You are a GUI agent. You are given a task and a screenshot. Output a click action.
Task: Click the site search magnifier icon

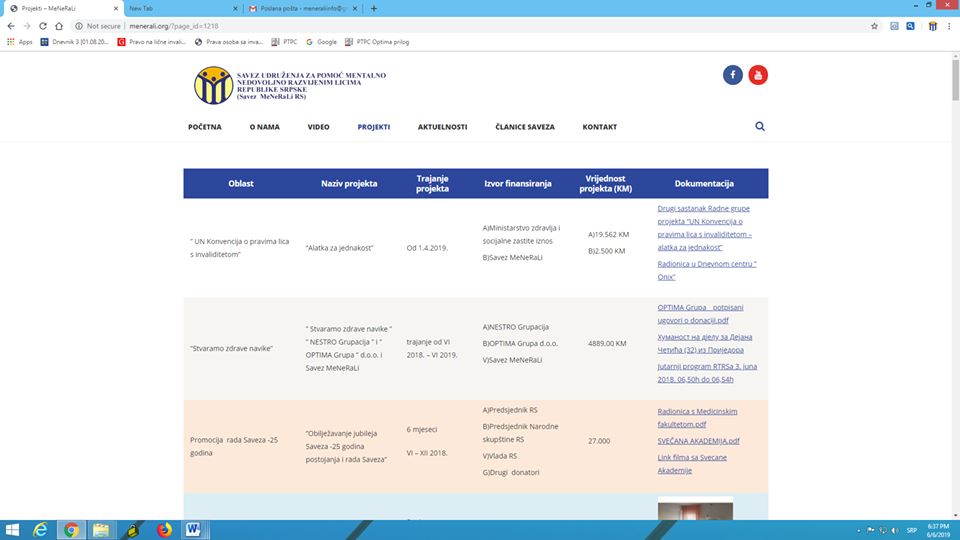760,127
